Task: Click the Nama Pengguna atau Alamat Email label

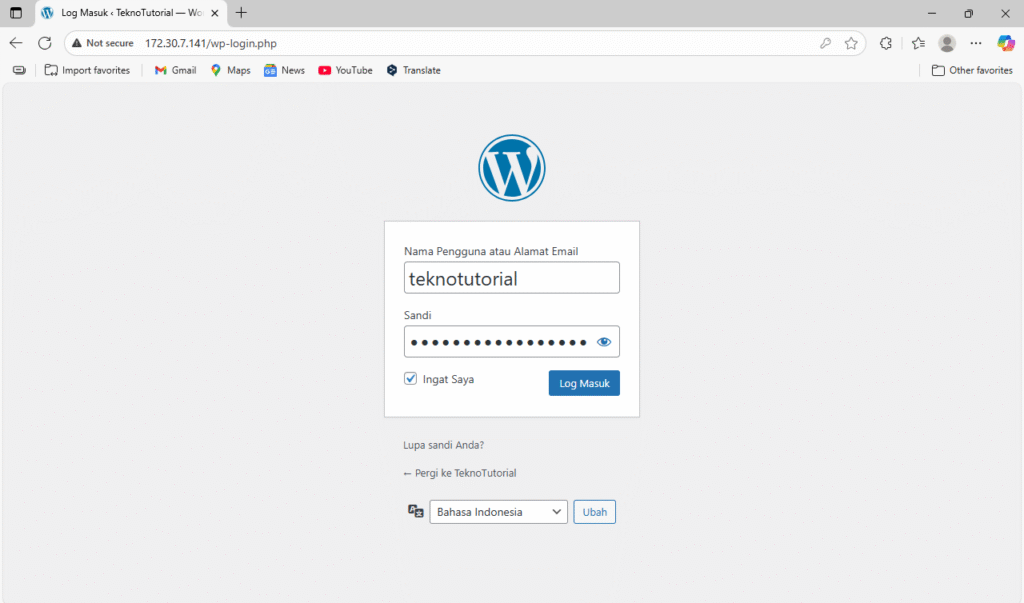Action: (490, 251)
